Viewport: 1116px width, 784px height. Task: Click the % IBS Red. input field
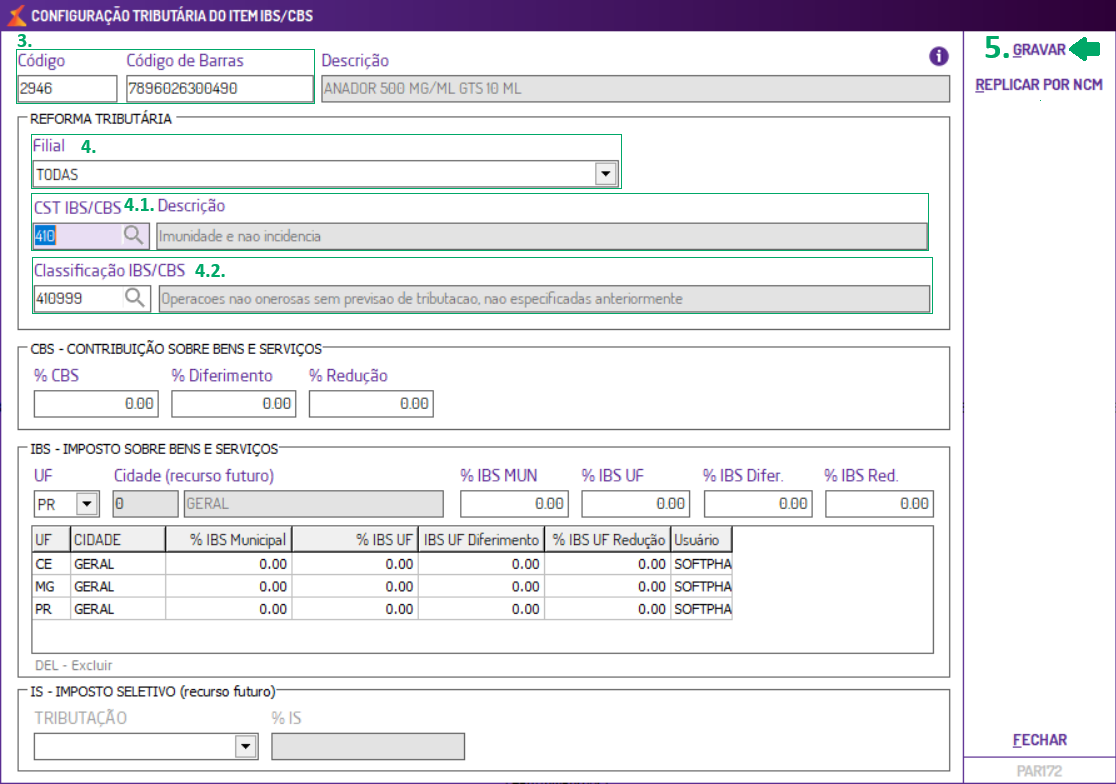click(x=878, y=504)
